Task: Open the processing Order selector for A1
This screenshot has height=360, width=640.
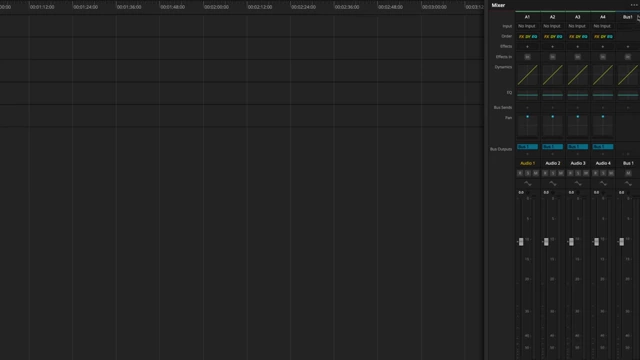Action: (527, 37)
